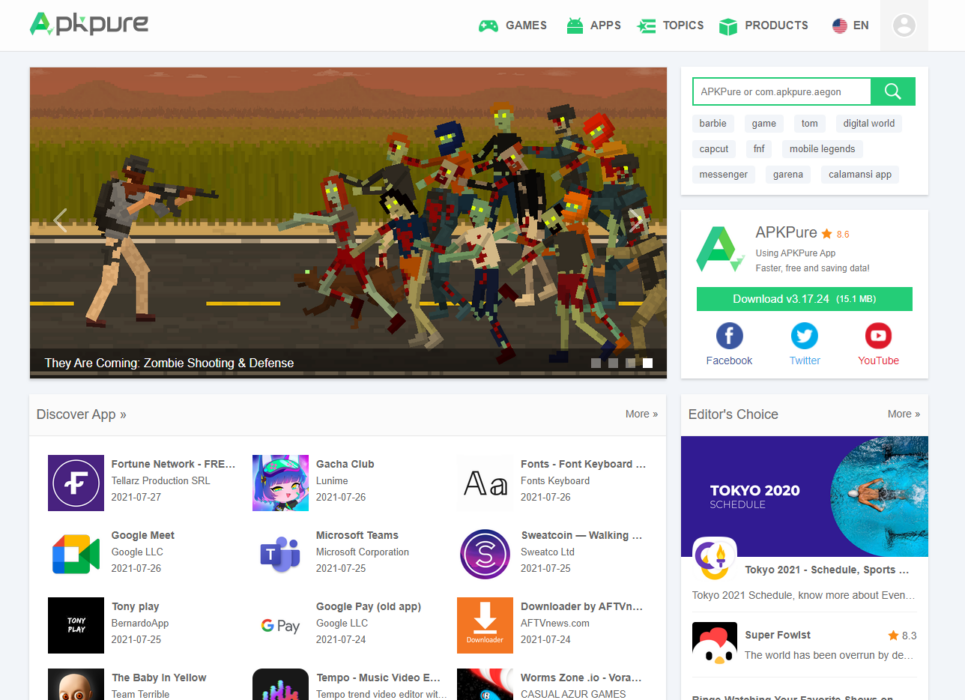
Task: Open the Tokyo 2020 Schedule thumbnail
Action: click(804, 496)
